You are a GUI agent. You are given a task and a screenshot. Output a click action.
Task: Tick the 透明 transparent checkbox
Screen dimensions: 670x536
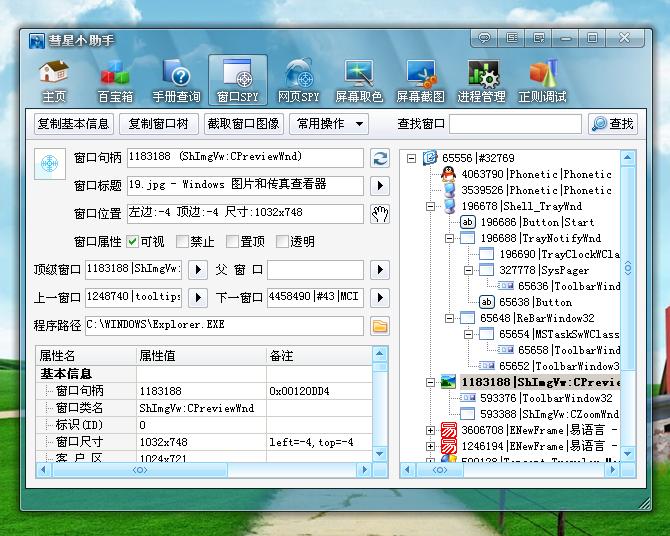tap(281, 241)
